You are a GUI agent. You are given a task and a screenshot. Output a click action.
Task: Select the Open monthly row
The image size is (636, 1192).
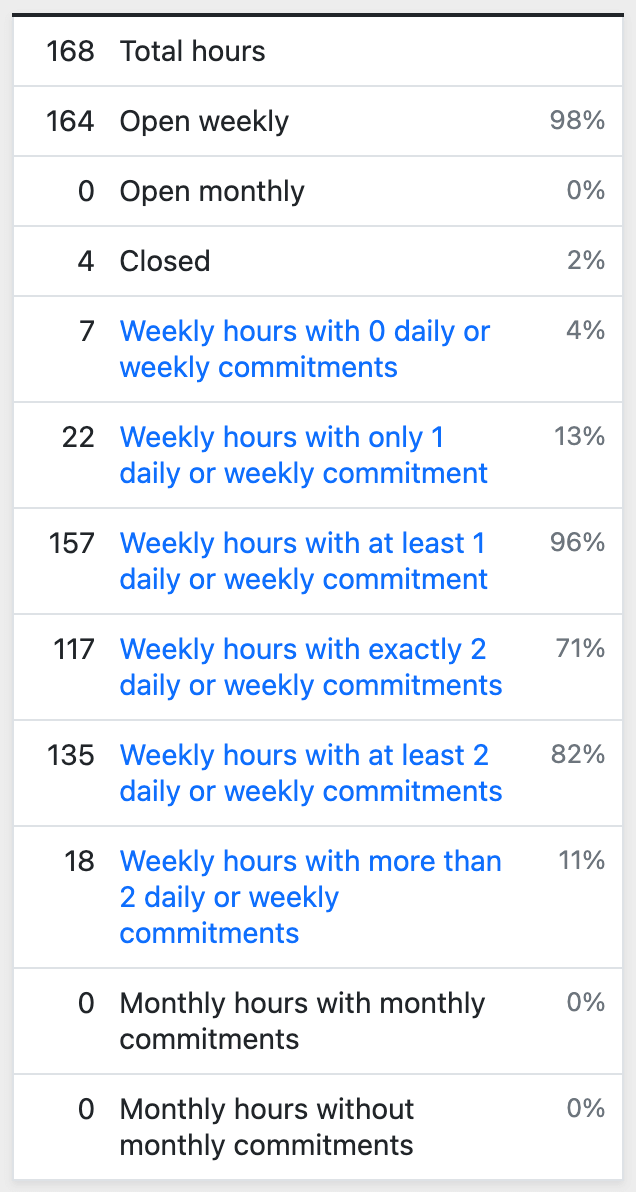(211, 191)
